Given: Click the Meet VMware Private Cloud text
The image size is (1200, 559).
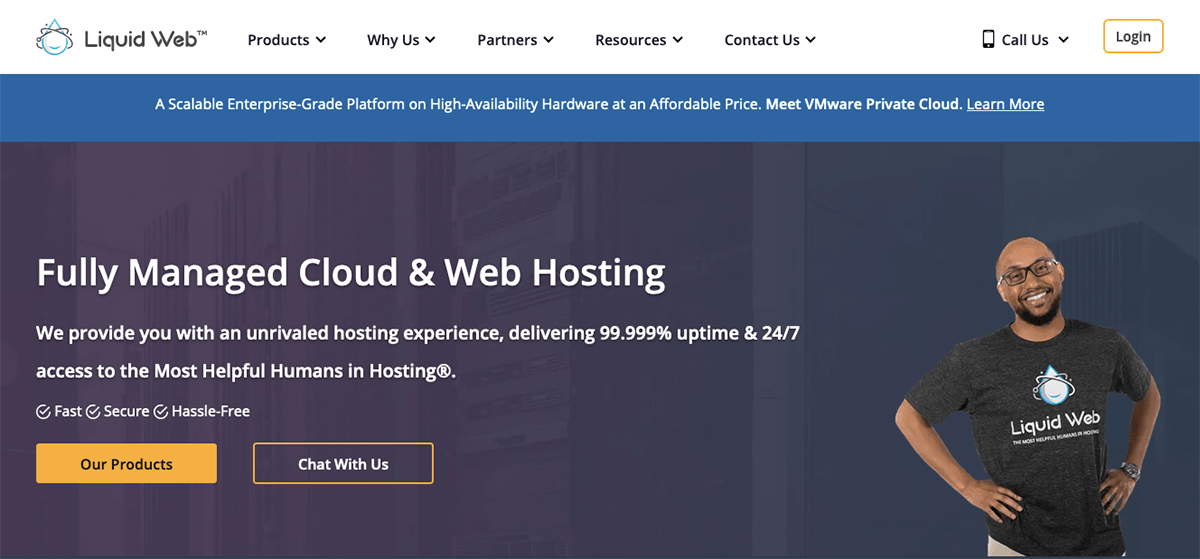Looking at the screenshot, I should pyautogui.click(x=863, y=104).
